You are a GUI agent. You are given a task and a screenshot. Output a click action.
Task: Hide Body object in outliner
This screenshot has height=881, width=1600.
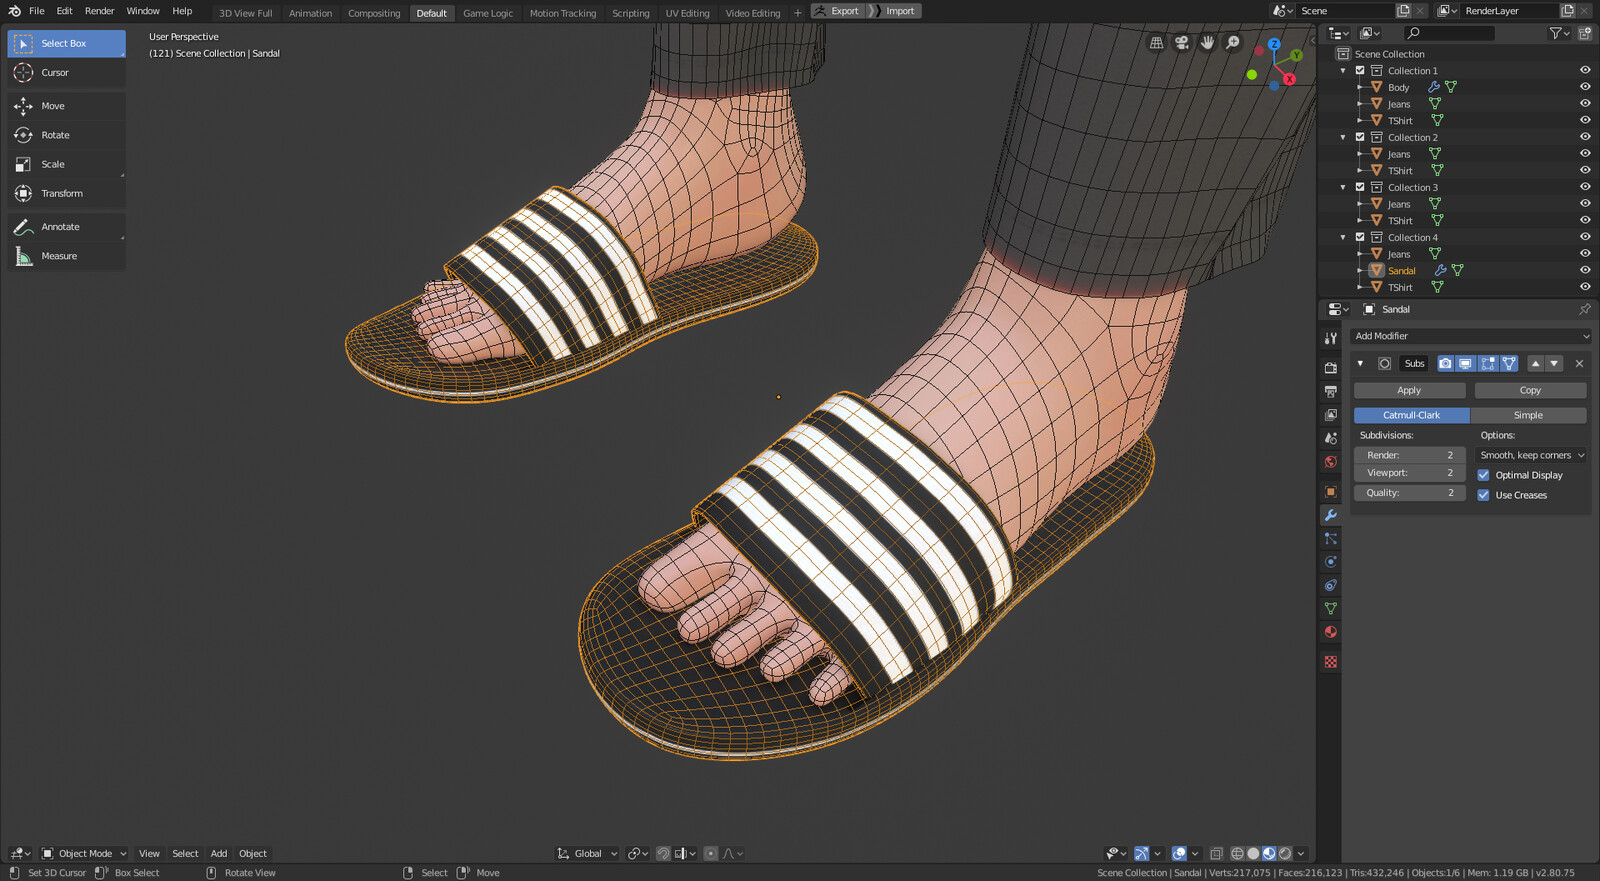(x=1585, y=87)
